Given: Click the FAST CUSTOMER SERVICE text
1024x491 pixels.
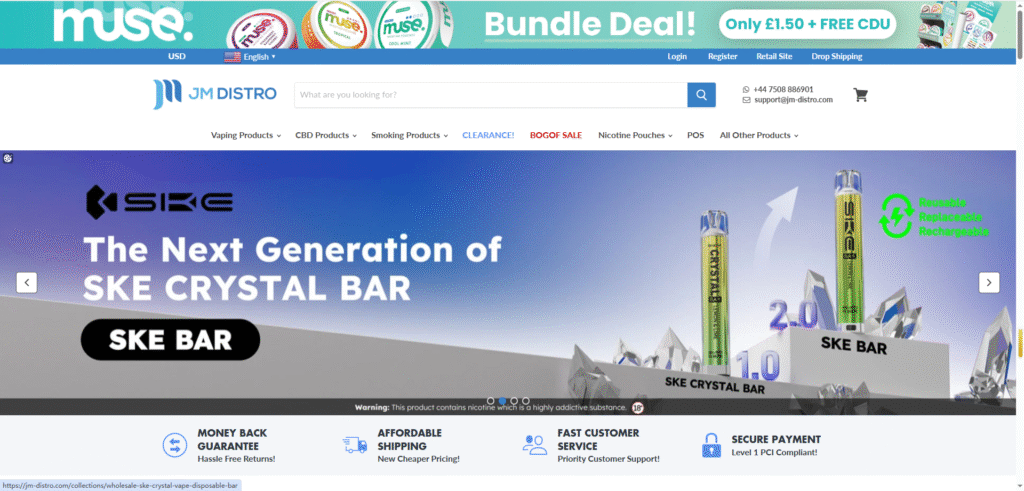Looking at the screenshot, I should point(598,439).
